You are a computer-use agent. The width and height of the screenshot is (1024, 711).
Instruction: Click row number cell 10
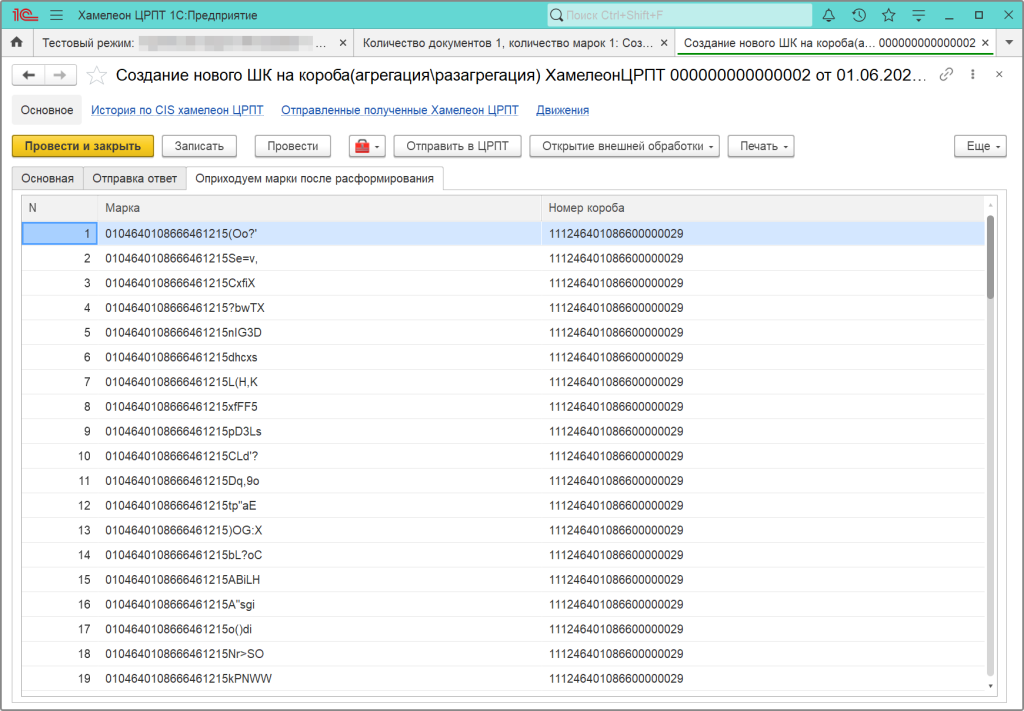pos(60,456)
